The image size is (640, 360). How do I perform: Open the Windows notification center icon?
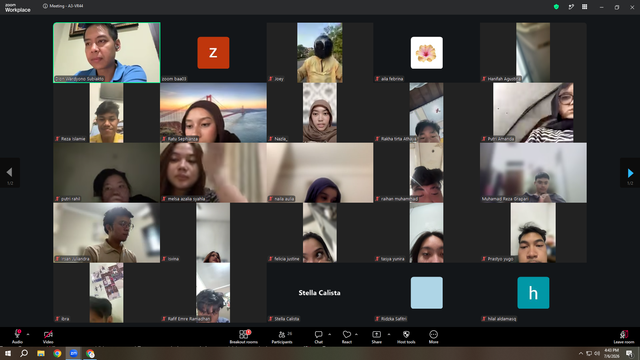[629, 353]
